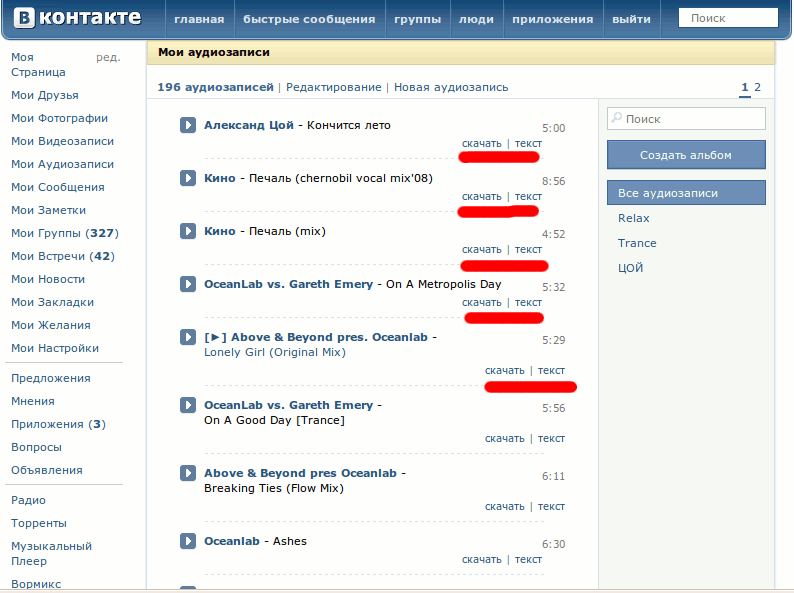794x593 pixels.
Task: Click the ВКонтакте logo
Action: click(x=77, y=18)
